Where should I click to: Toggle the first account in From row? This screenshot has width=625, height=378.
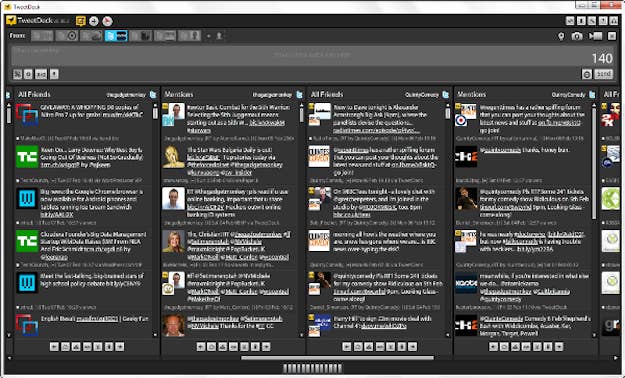click(42, 36)
